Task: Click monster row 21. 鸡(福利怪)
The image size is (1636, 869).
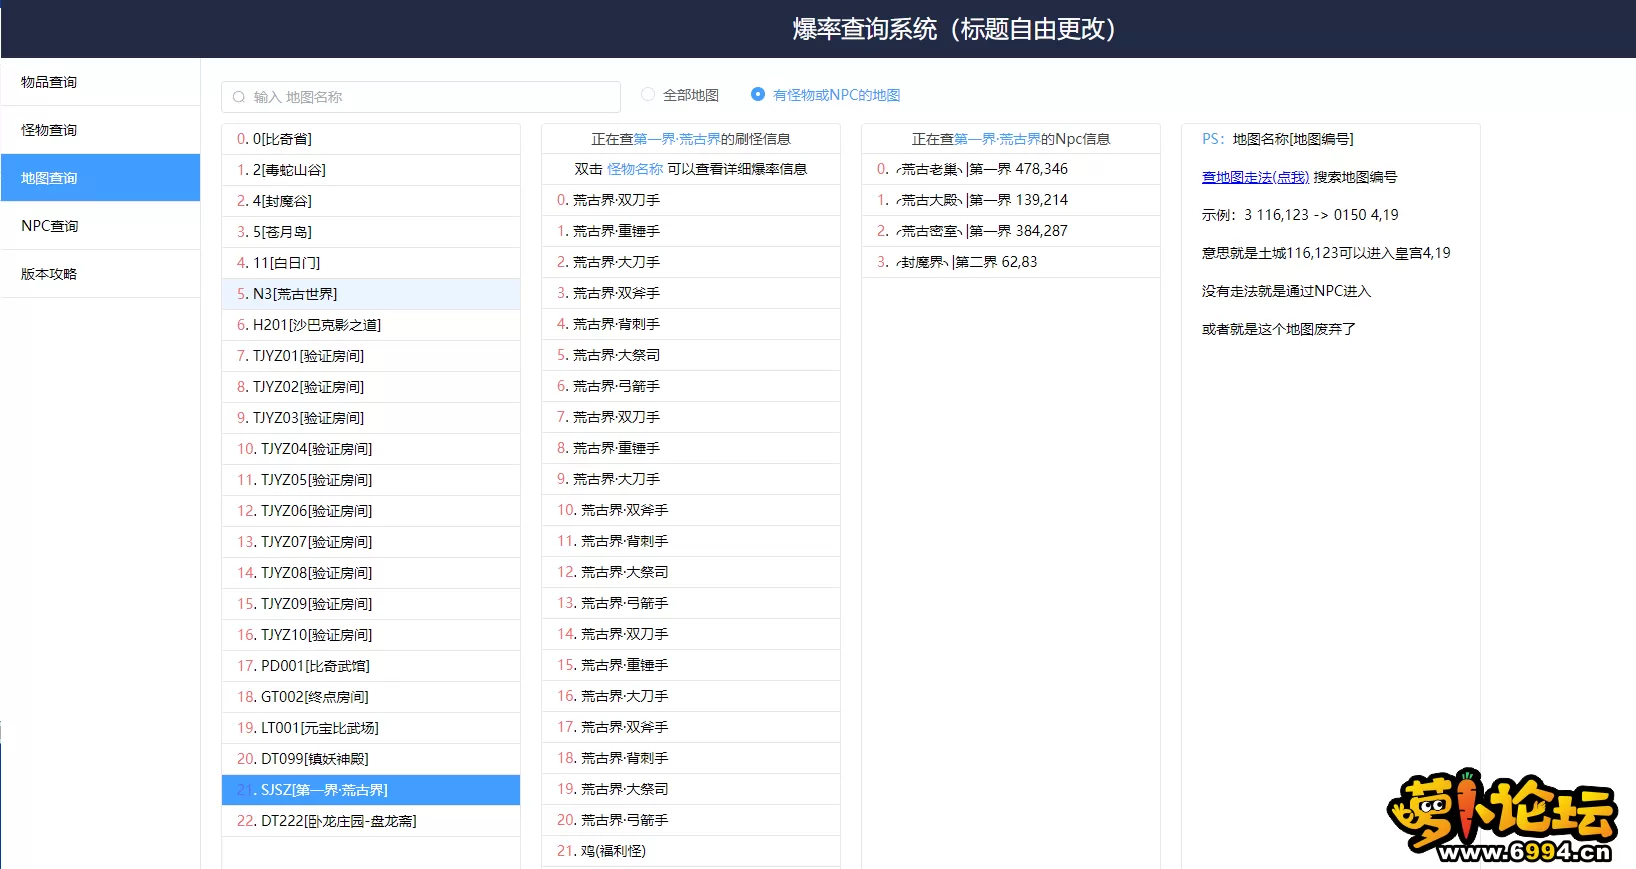Action: (691, 851)
